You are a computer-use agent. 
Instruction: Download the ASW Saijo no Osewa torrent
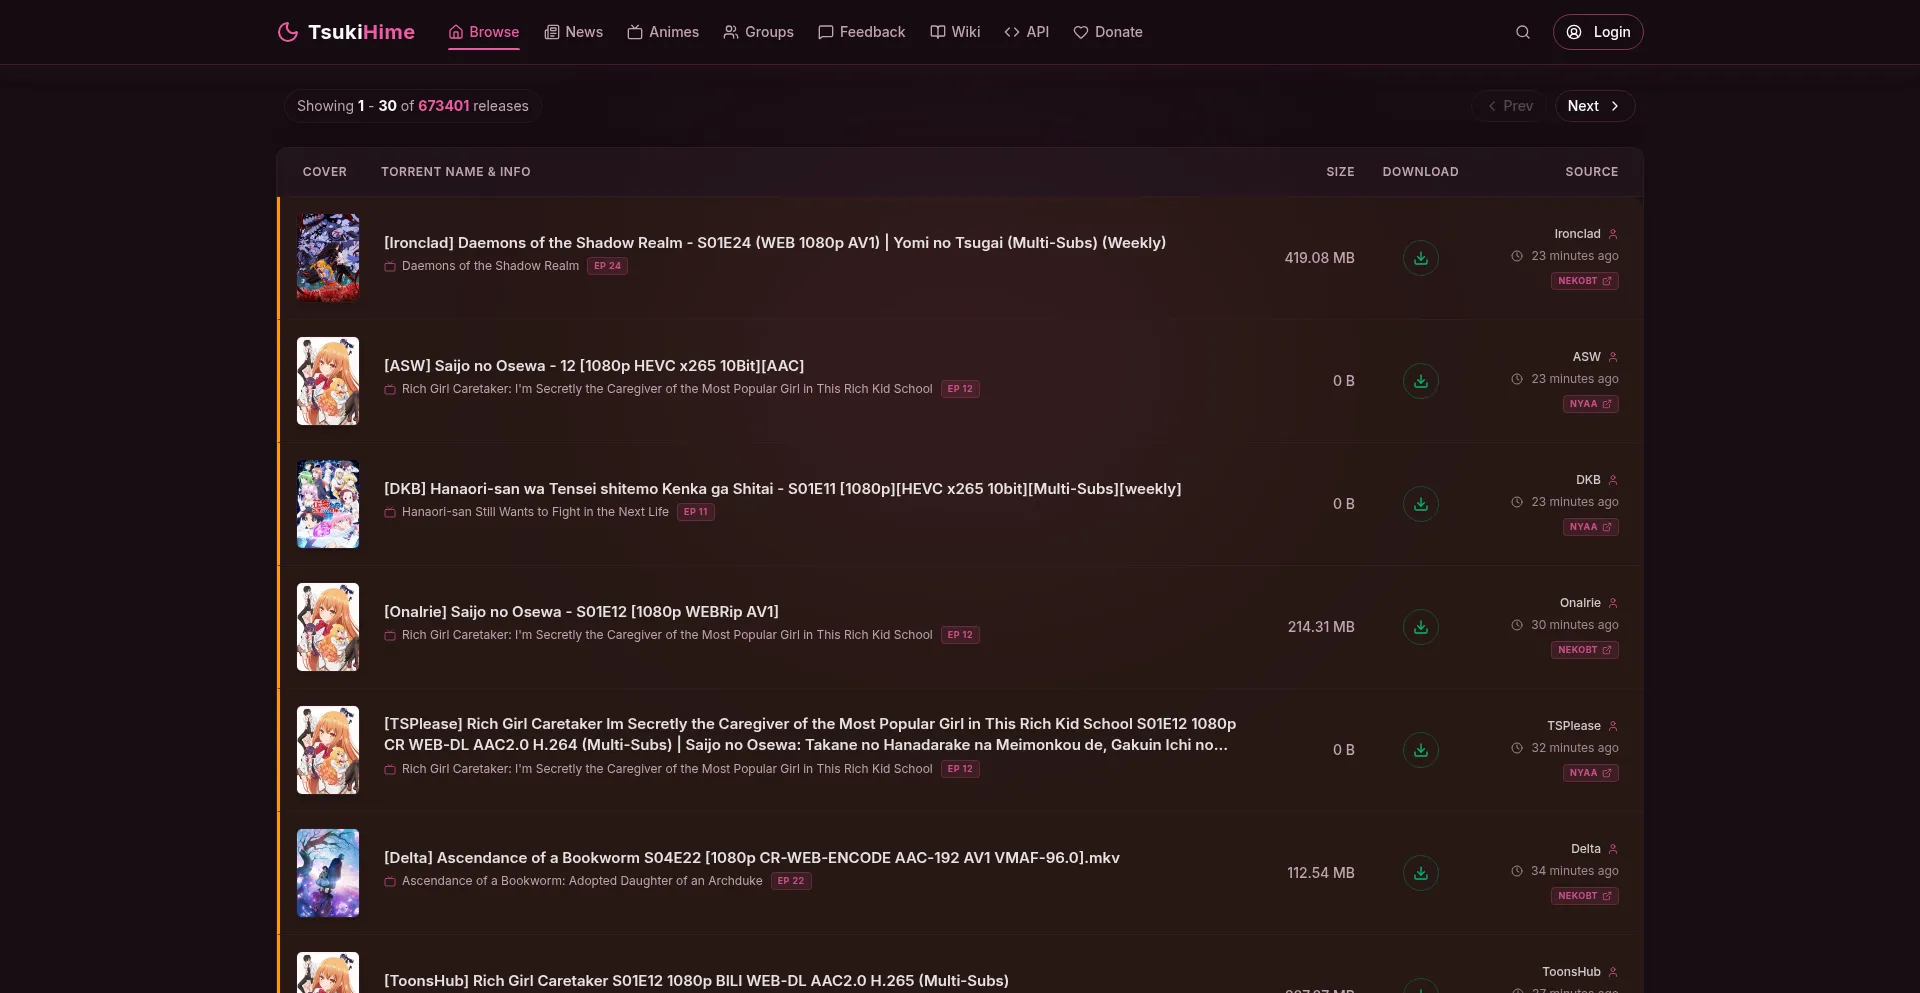click(x=1420, y=381)
